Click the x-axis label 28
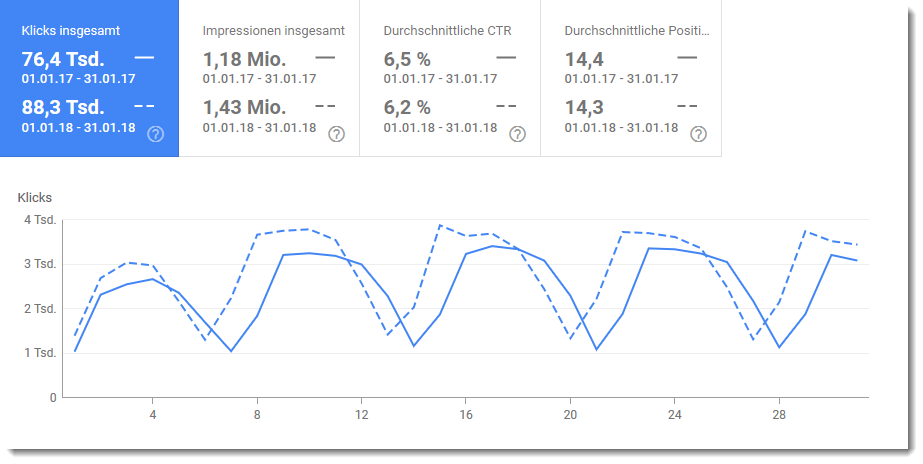 (x=779, y=415)
